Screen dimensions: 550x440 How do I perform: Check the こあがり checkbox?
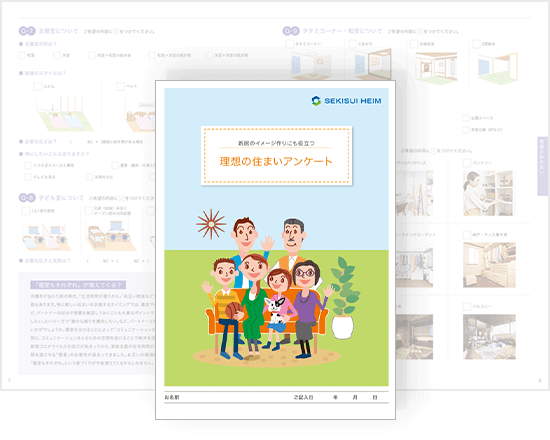pos(353,44)
